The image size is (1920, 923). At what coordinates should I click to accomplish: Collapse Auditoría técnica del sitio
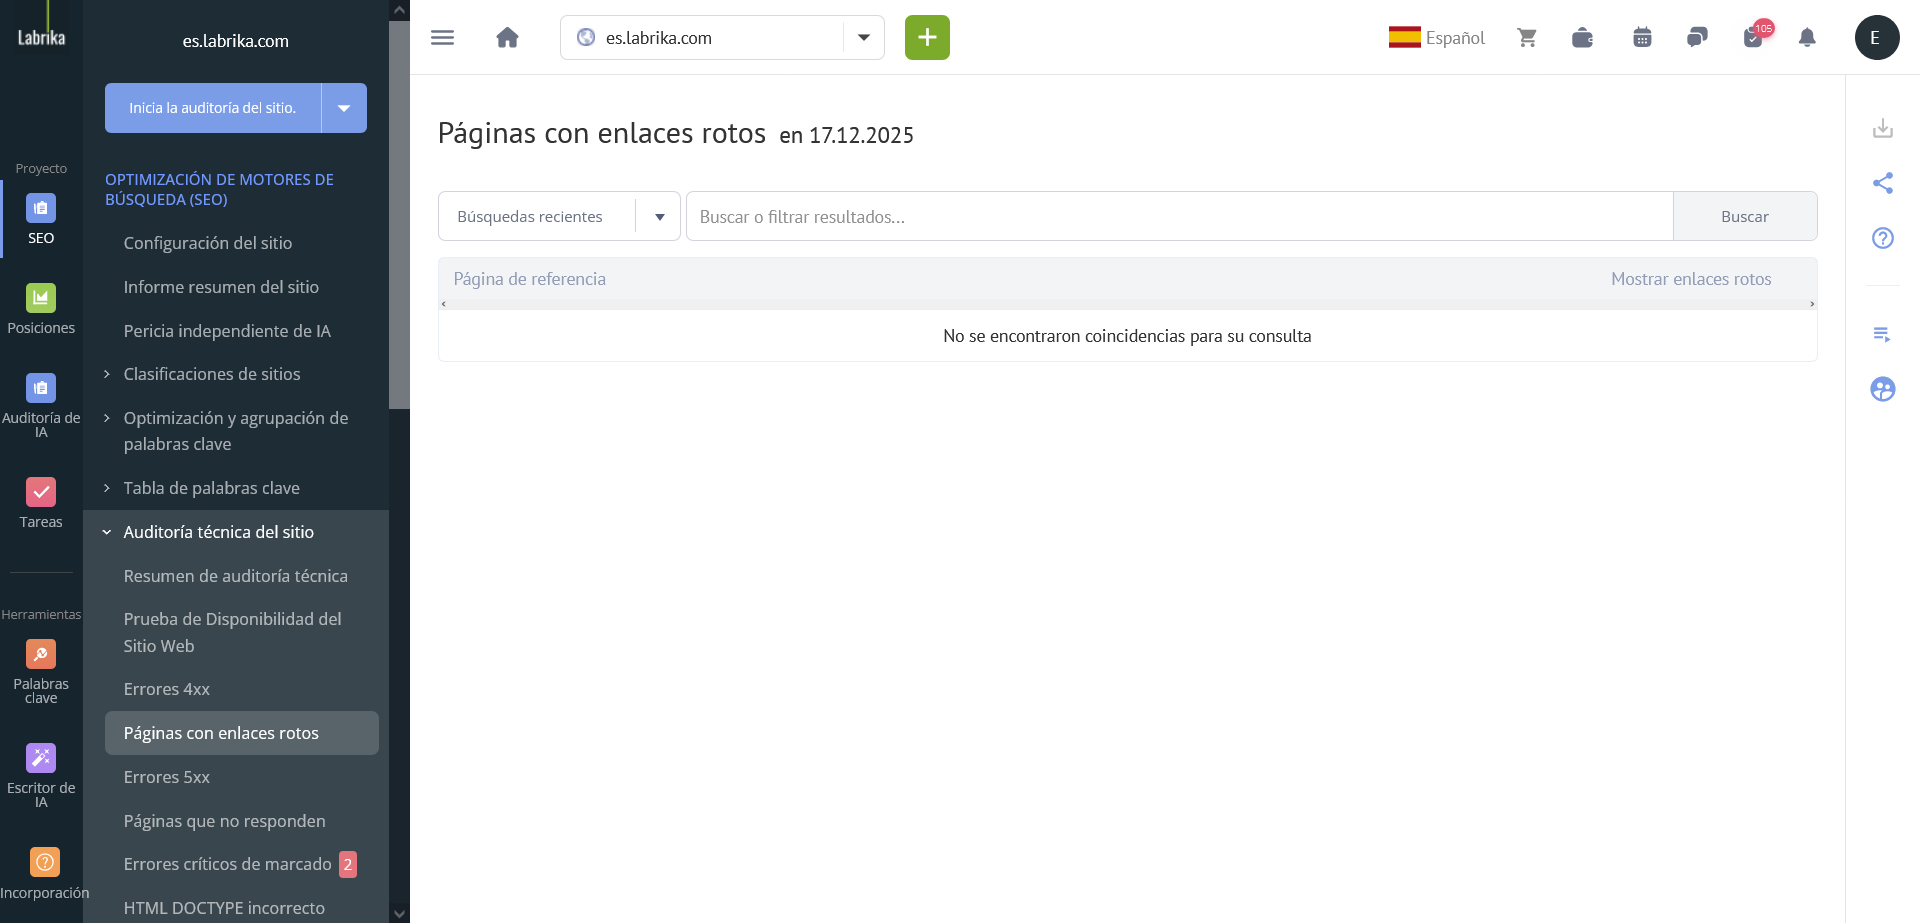107,532
